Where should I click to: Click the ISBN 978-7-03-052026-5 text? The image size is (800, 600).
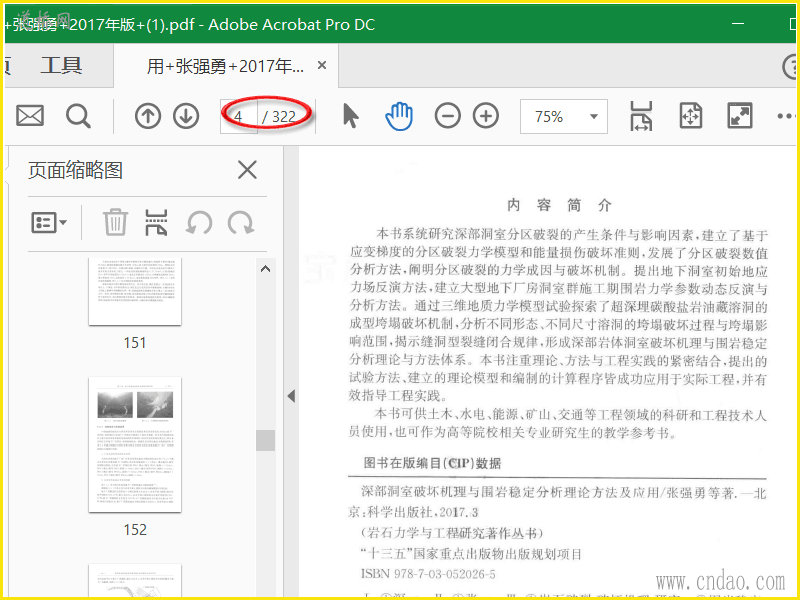[x=428, y=574]
